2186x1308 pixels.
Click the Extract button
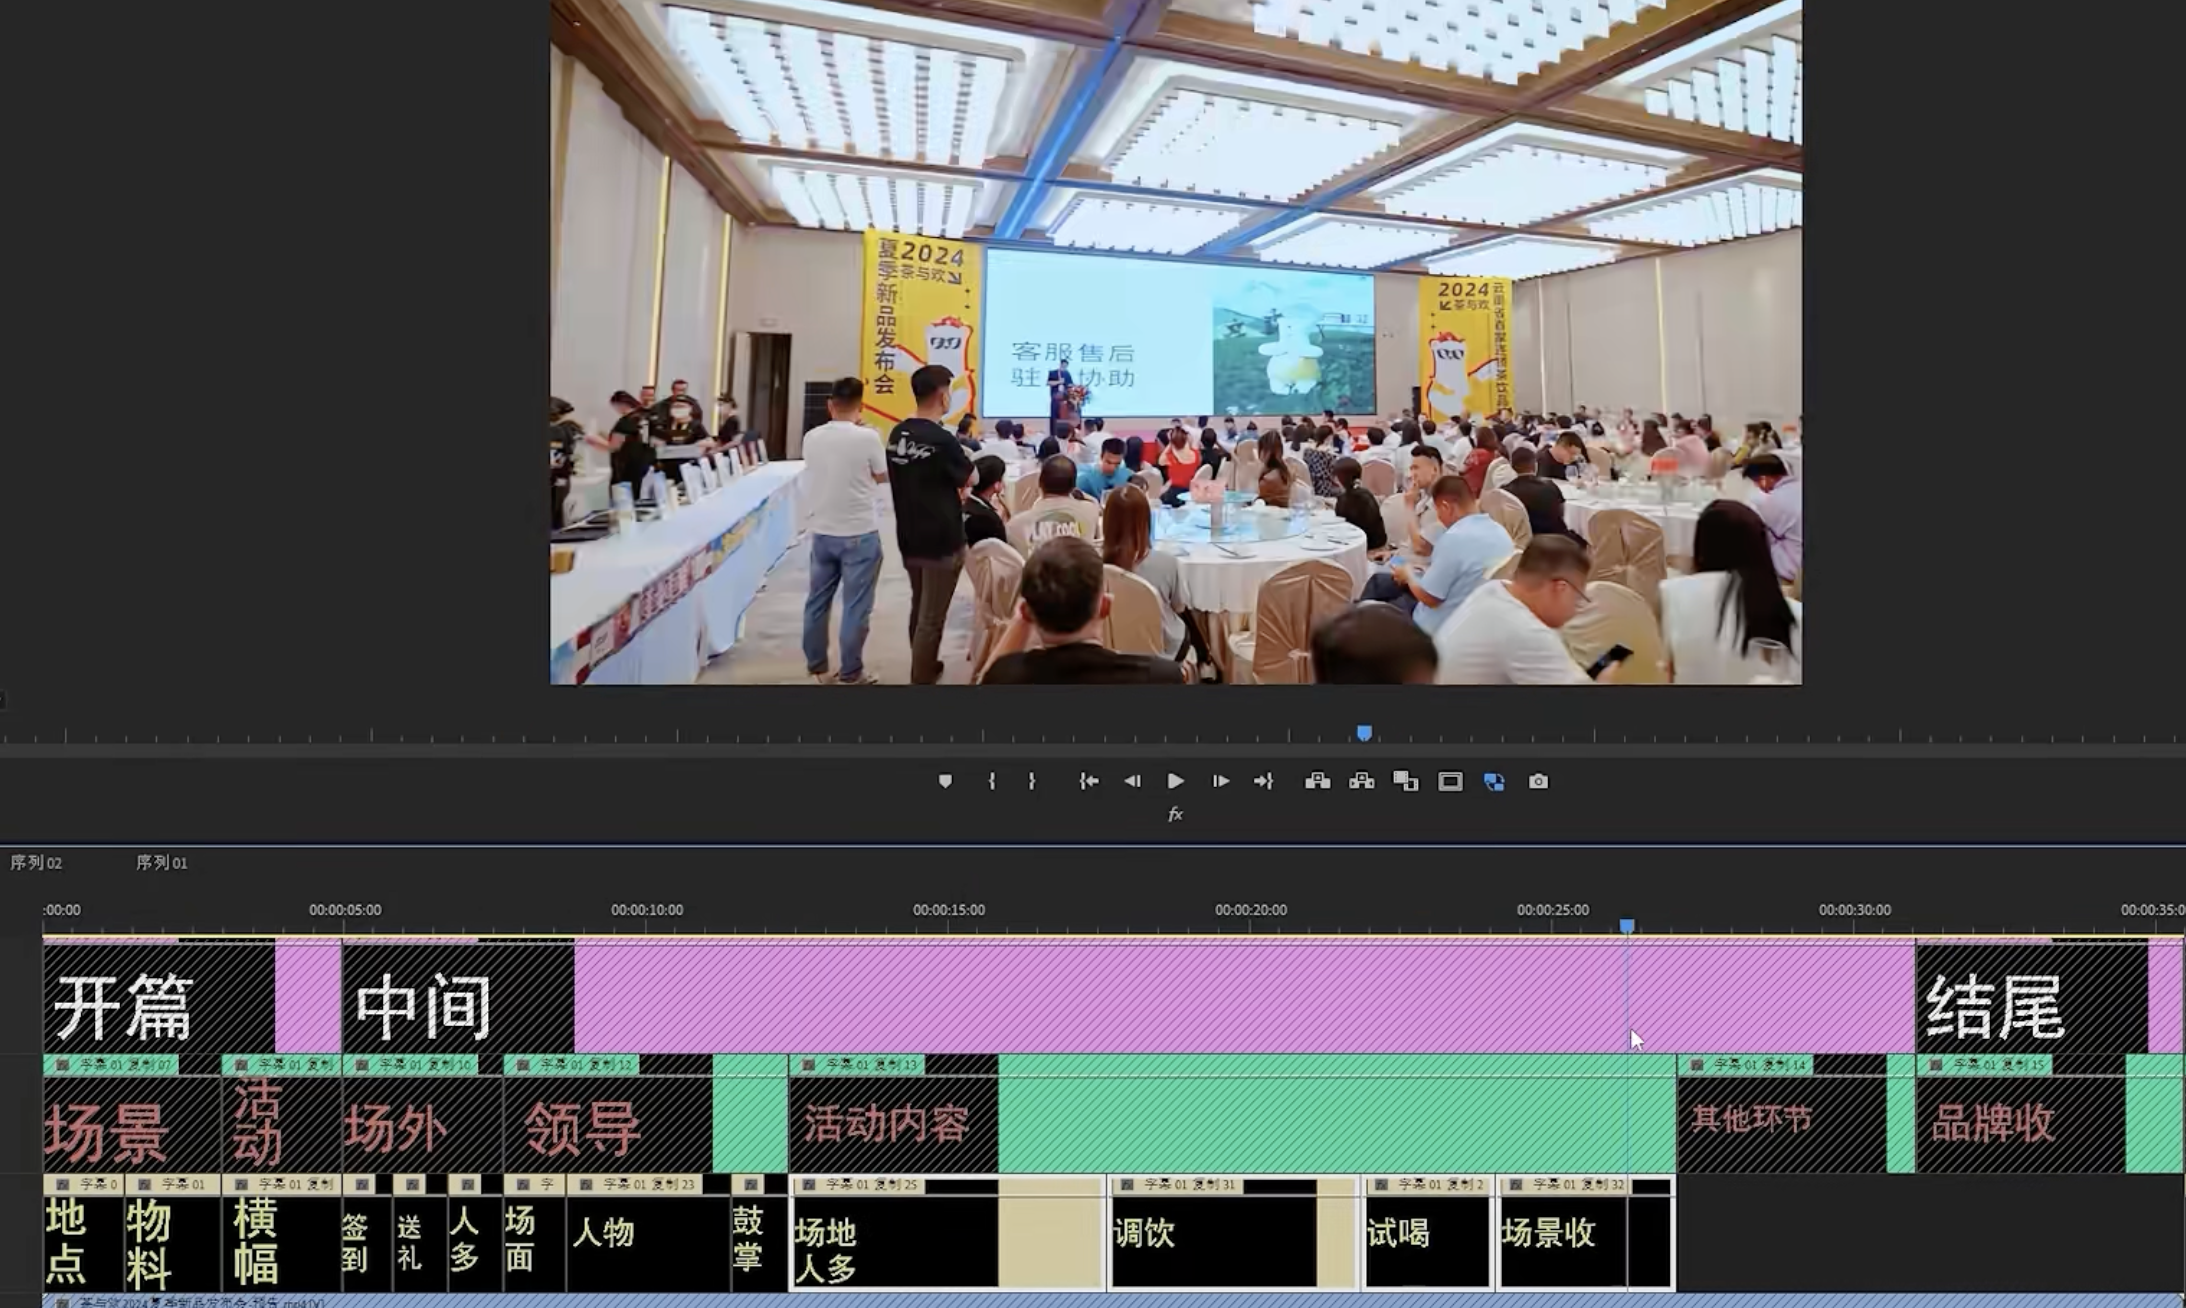[x=1361, y=781]
